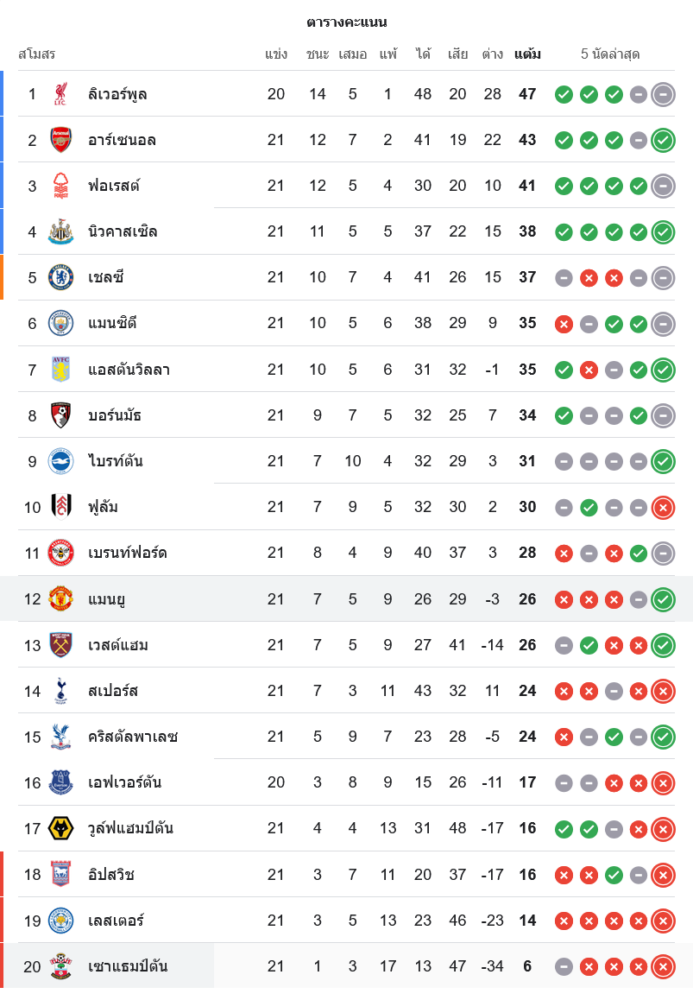Click the Nottingham Forest crest icon
The image size is (693, 1000).
coord(62,186)
